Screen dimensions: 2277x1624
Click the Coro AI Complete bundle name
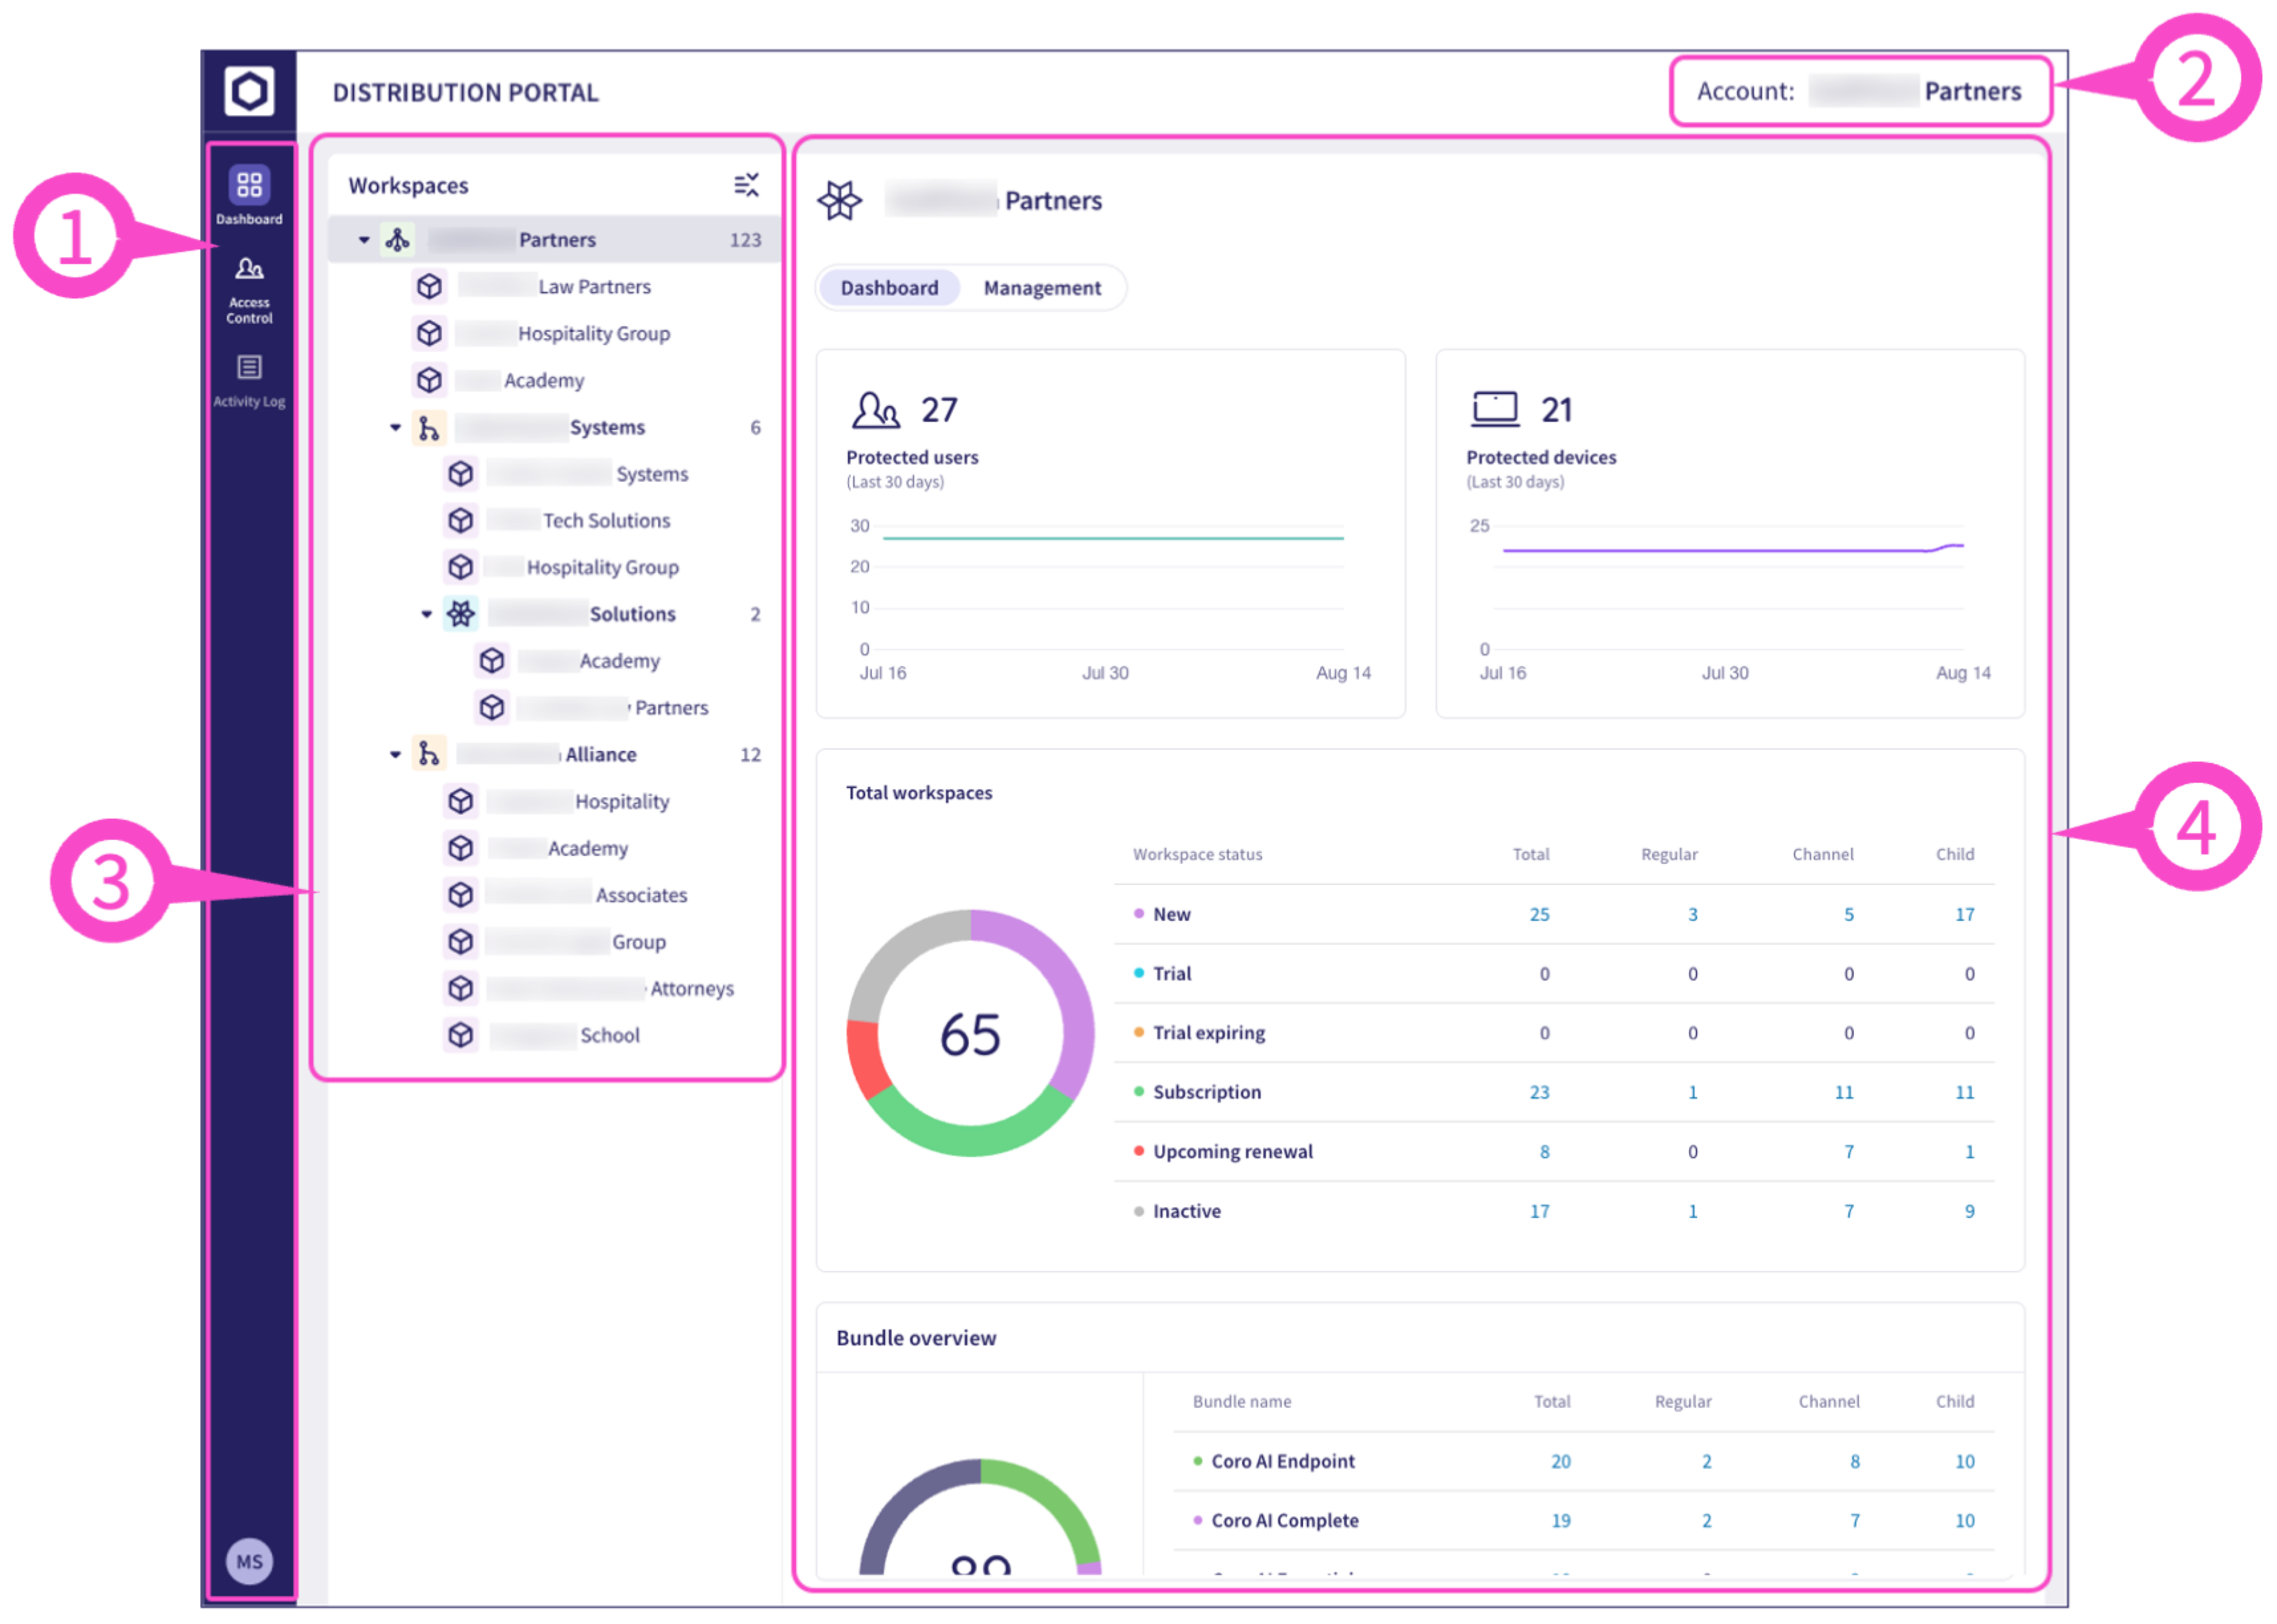pyautogui.click(x=1285, y=1520)
